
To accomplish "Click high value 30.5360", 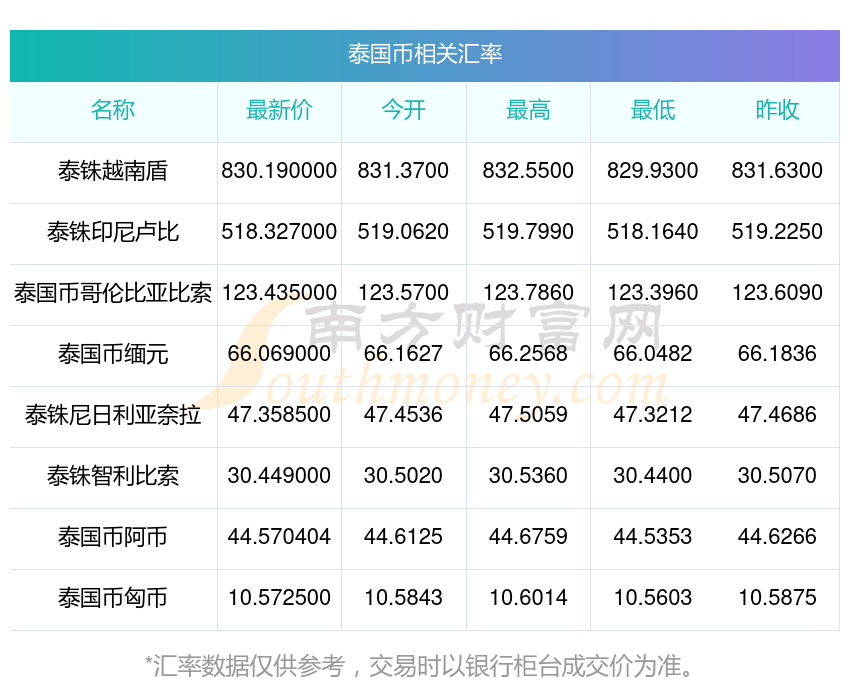I will [528, 476].
